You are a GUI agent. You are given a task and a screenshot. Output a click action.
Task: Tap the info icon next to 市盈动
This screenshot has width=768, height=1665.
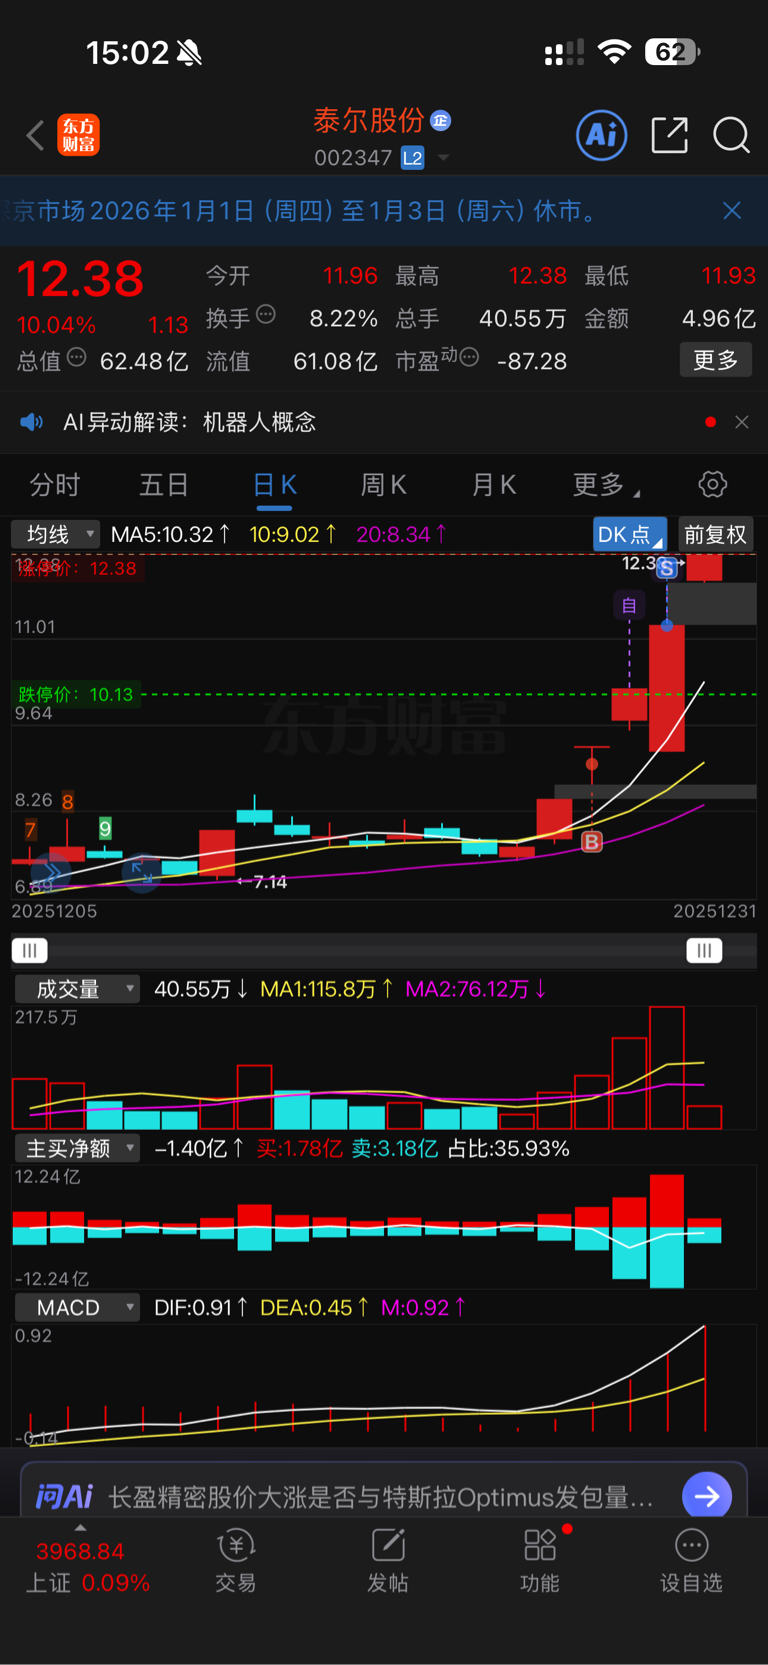469,357
